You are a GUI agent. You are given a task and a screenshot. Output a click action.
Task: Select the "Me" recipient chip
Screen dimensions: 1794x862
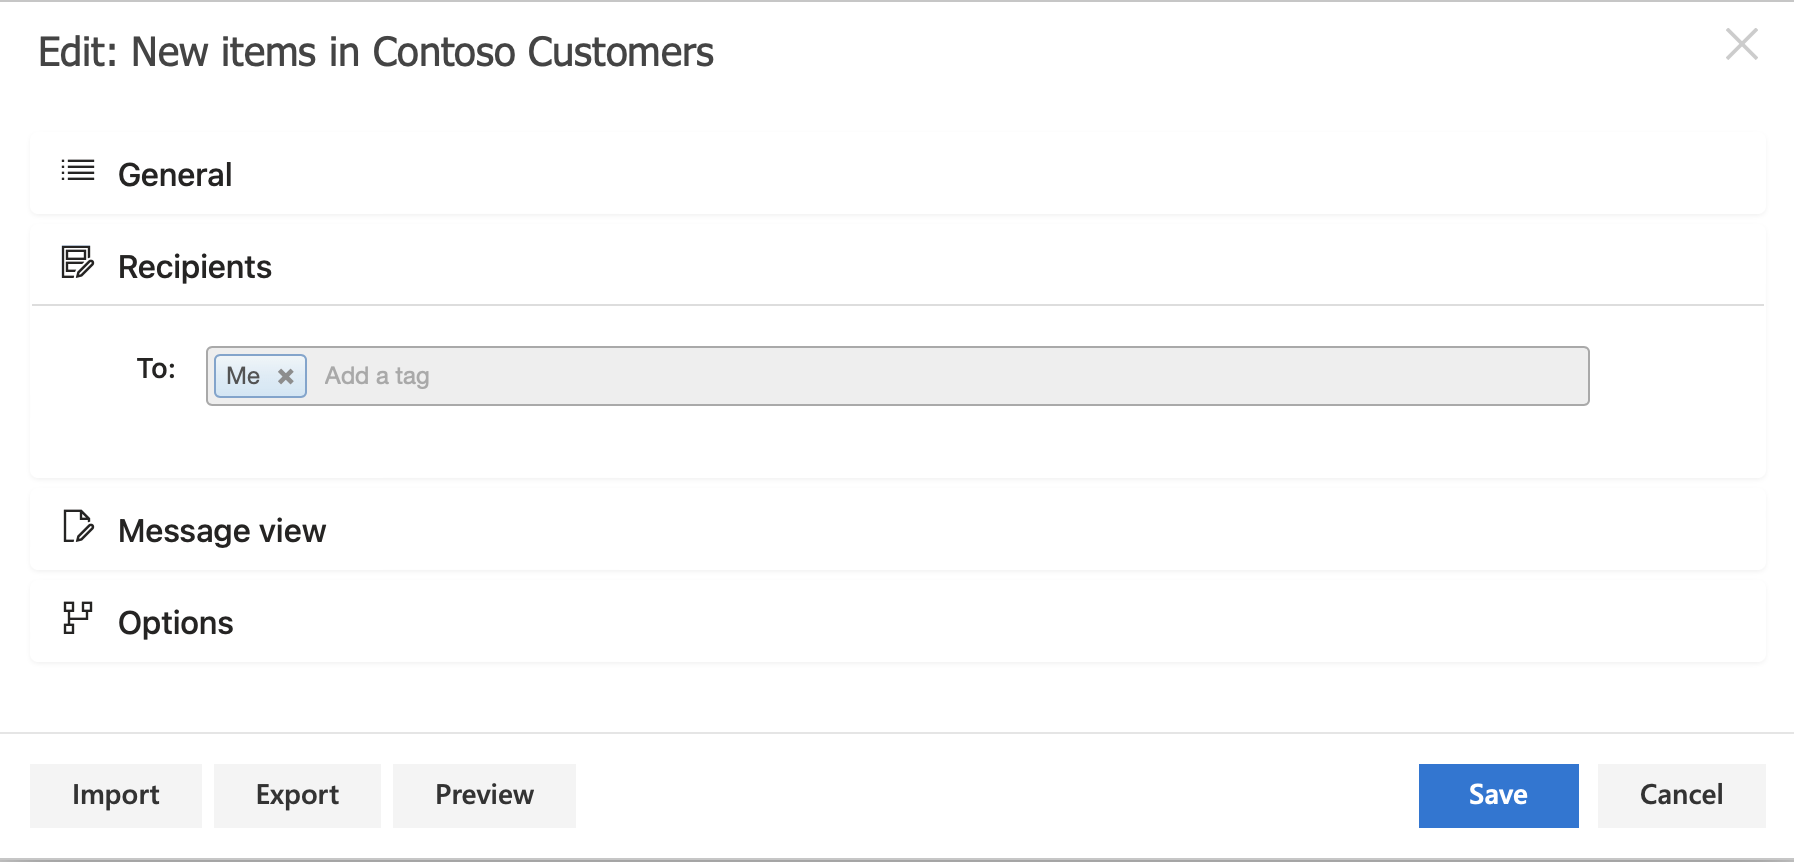pos(244,376)
